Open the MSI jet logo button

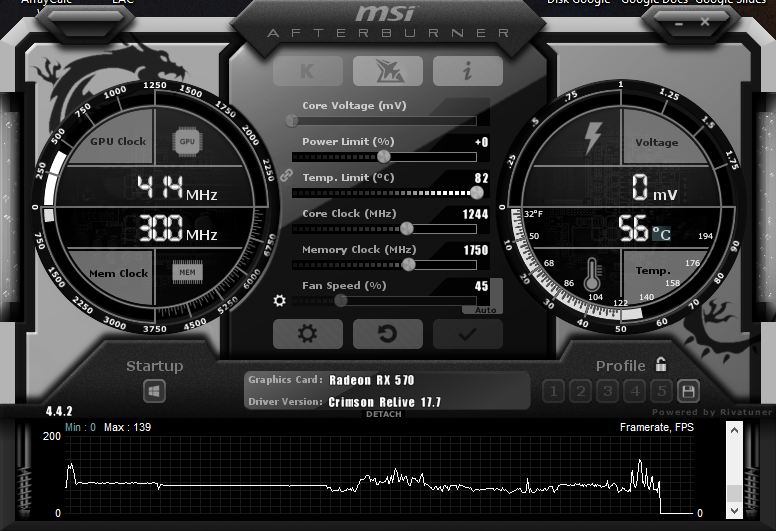click(x=387, y=70)
